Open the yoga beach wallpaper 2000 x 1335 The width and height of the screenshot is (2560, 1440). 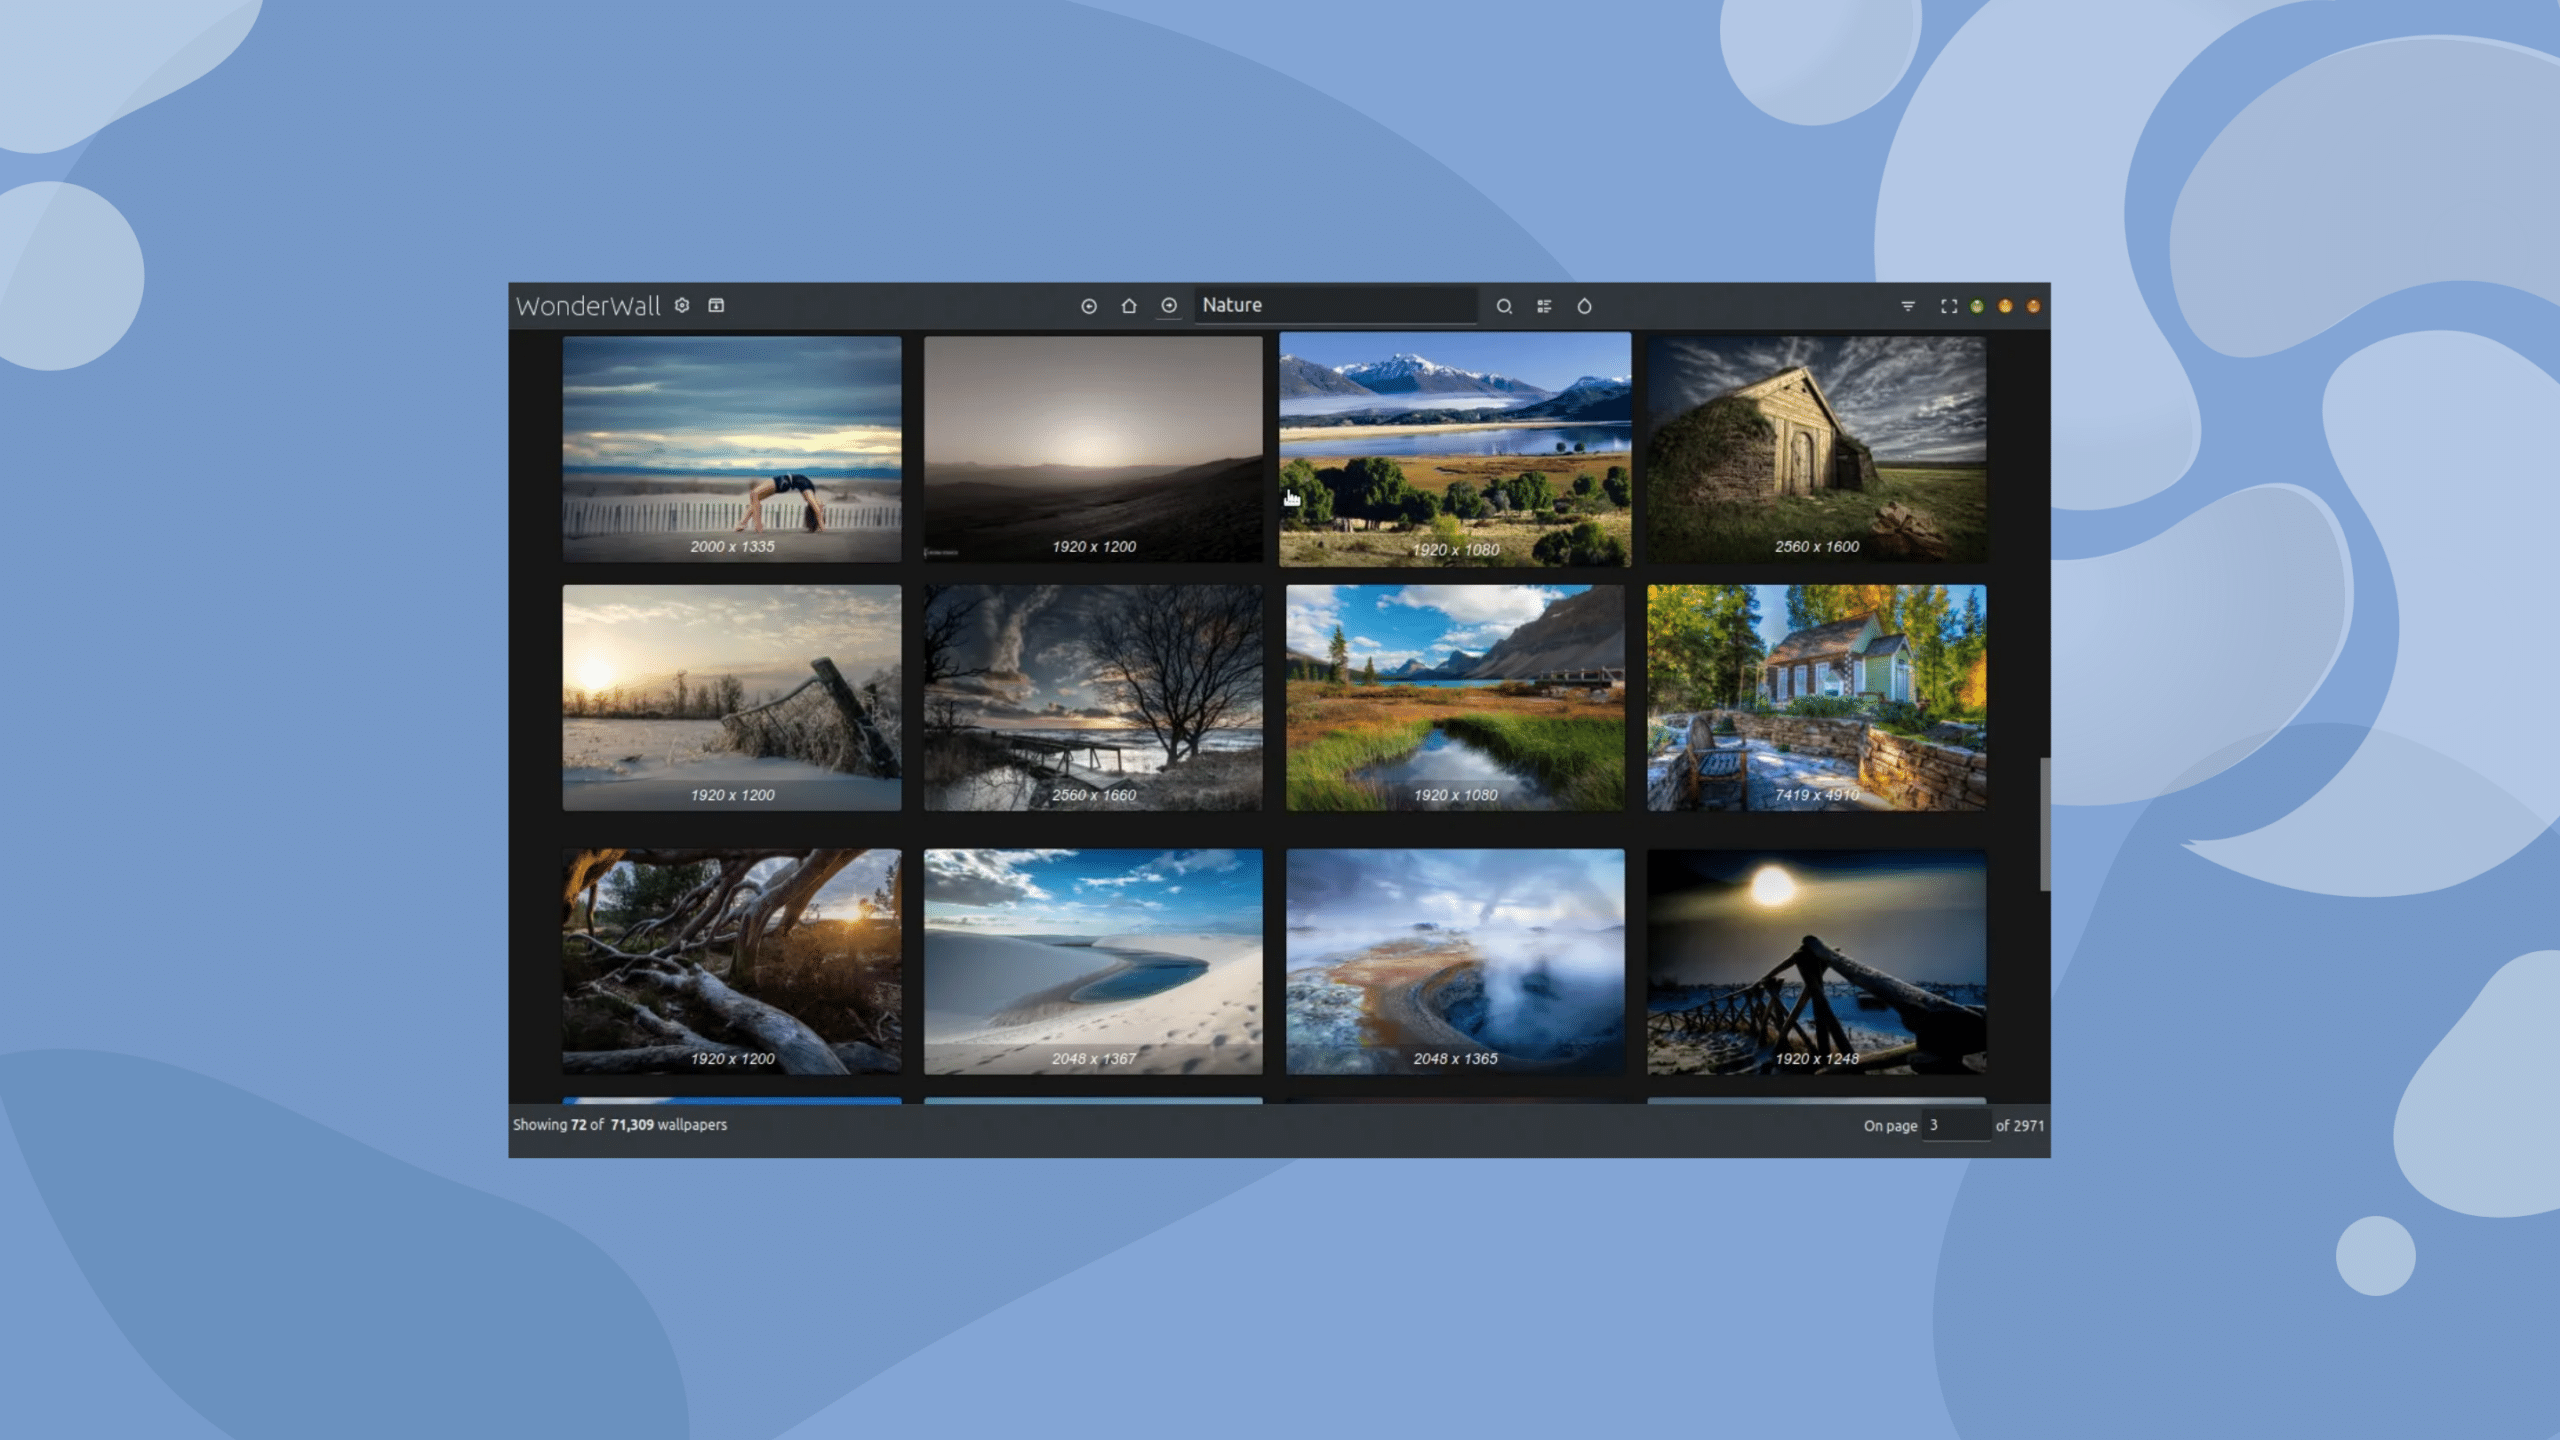[732, 449]
